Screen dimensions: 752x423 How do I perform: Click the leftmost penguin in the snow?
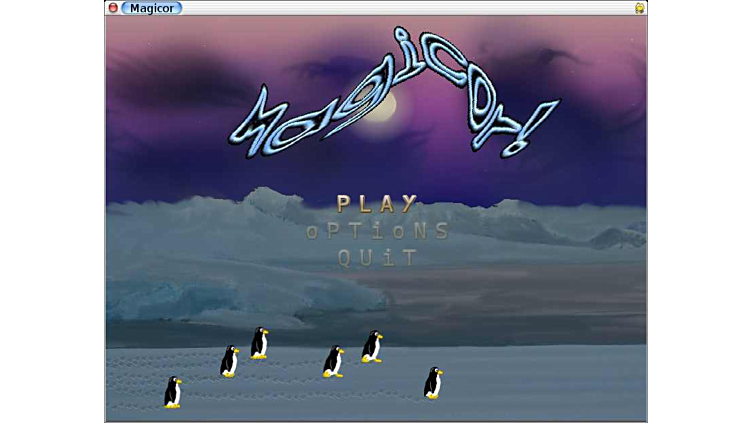(x=173, y=392)
